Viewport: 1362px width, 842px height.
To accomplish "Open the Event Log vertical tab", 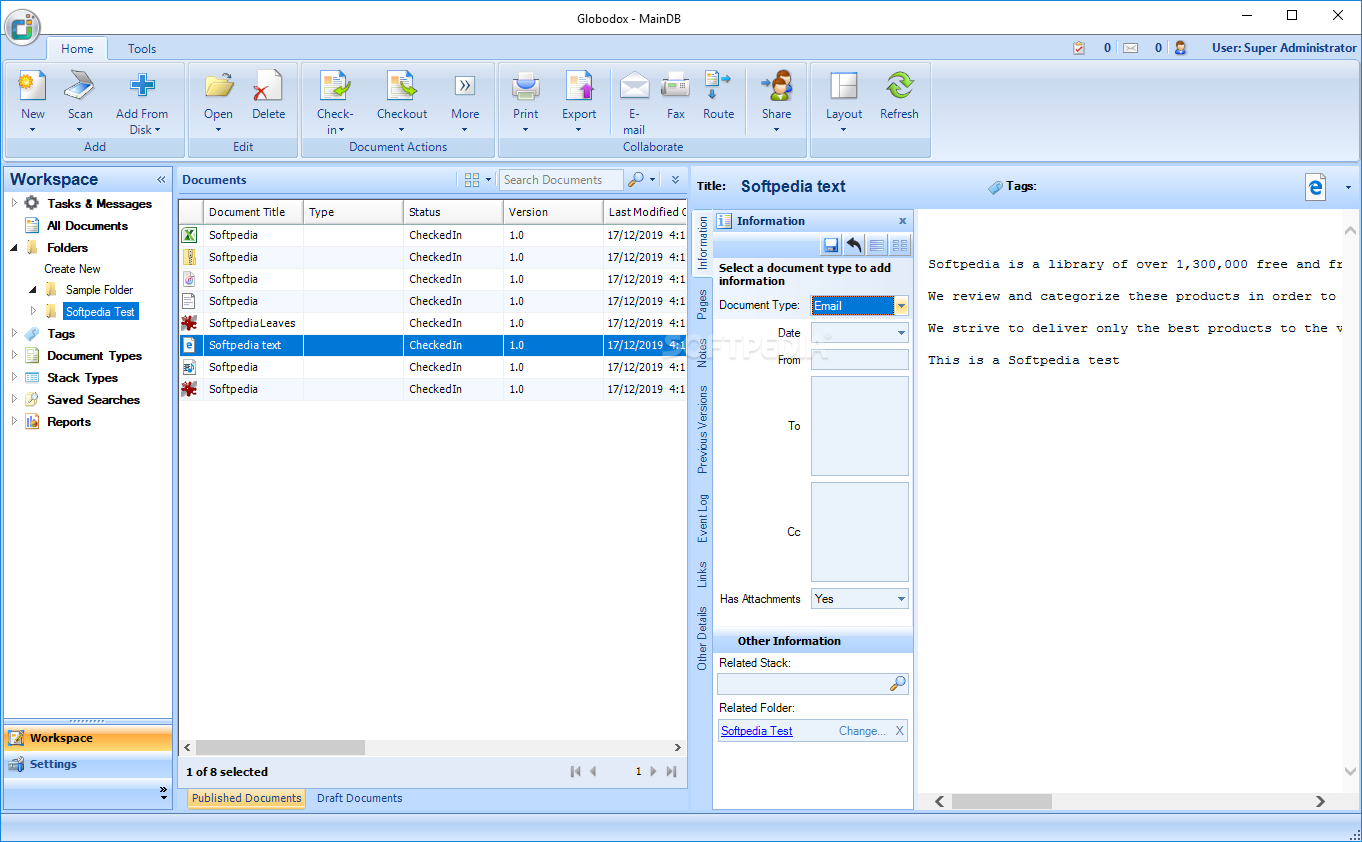I will click(702, 518).
